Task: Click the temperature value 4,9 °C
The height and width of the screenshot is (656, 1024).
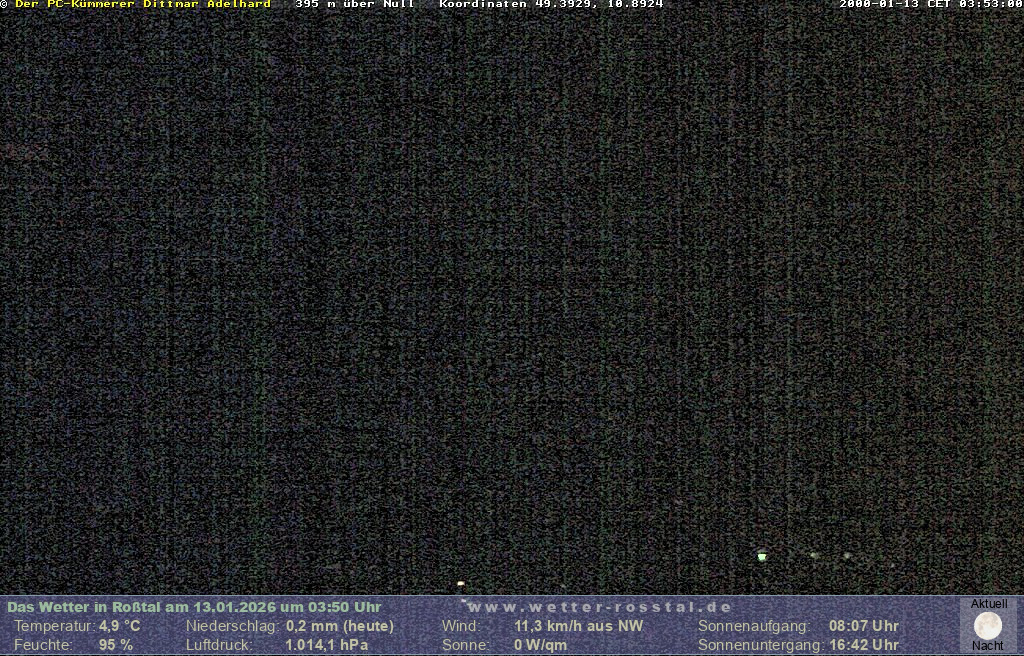Action: 119,626
